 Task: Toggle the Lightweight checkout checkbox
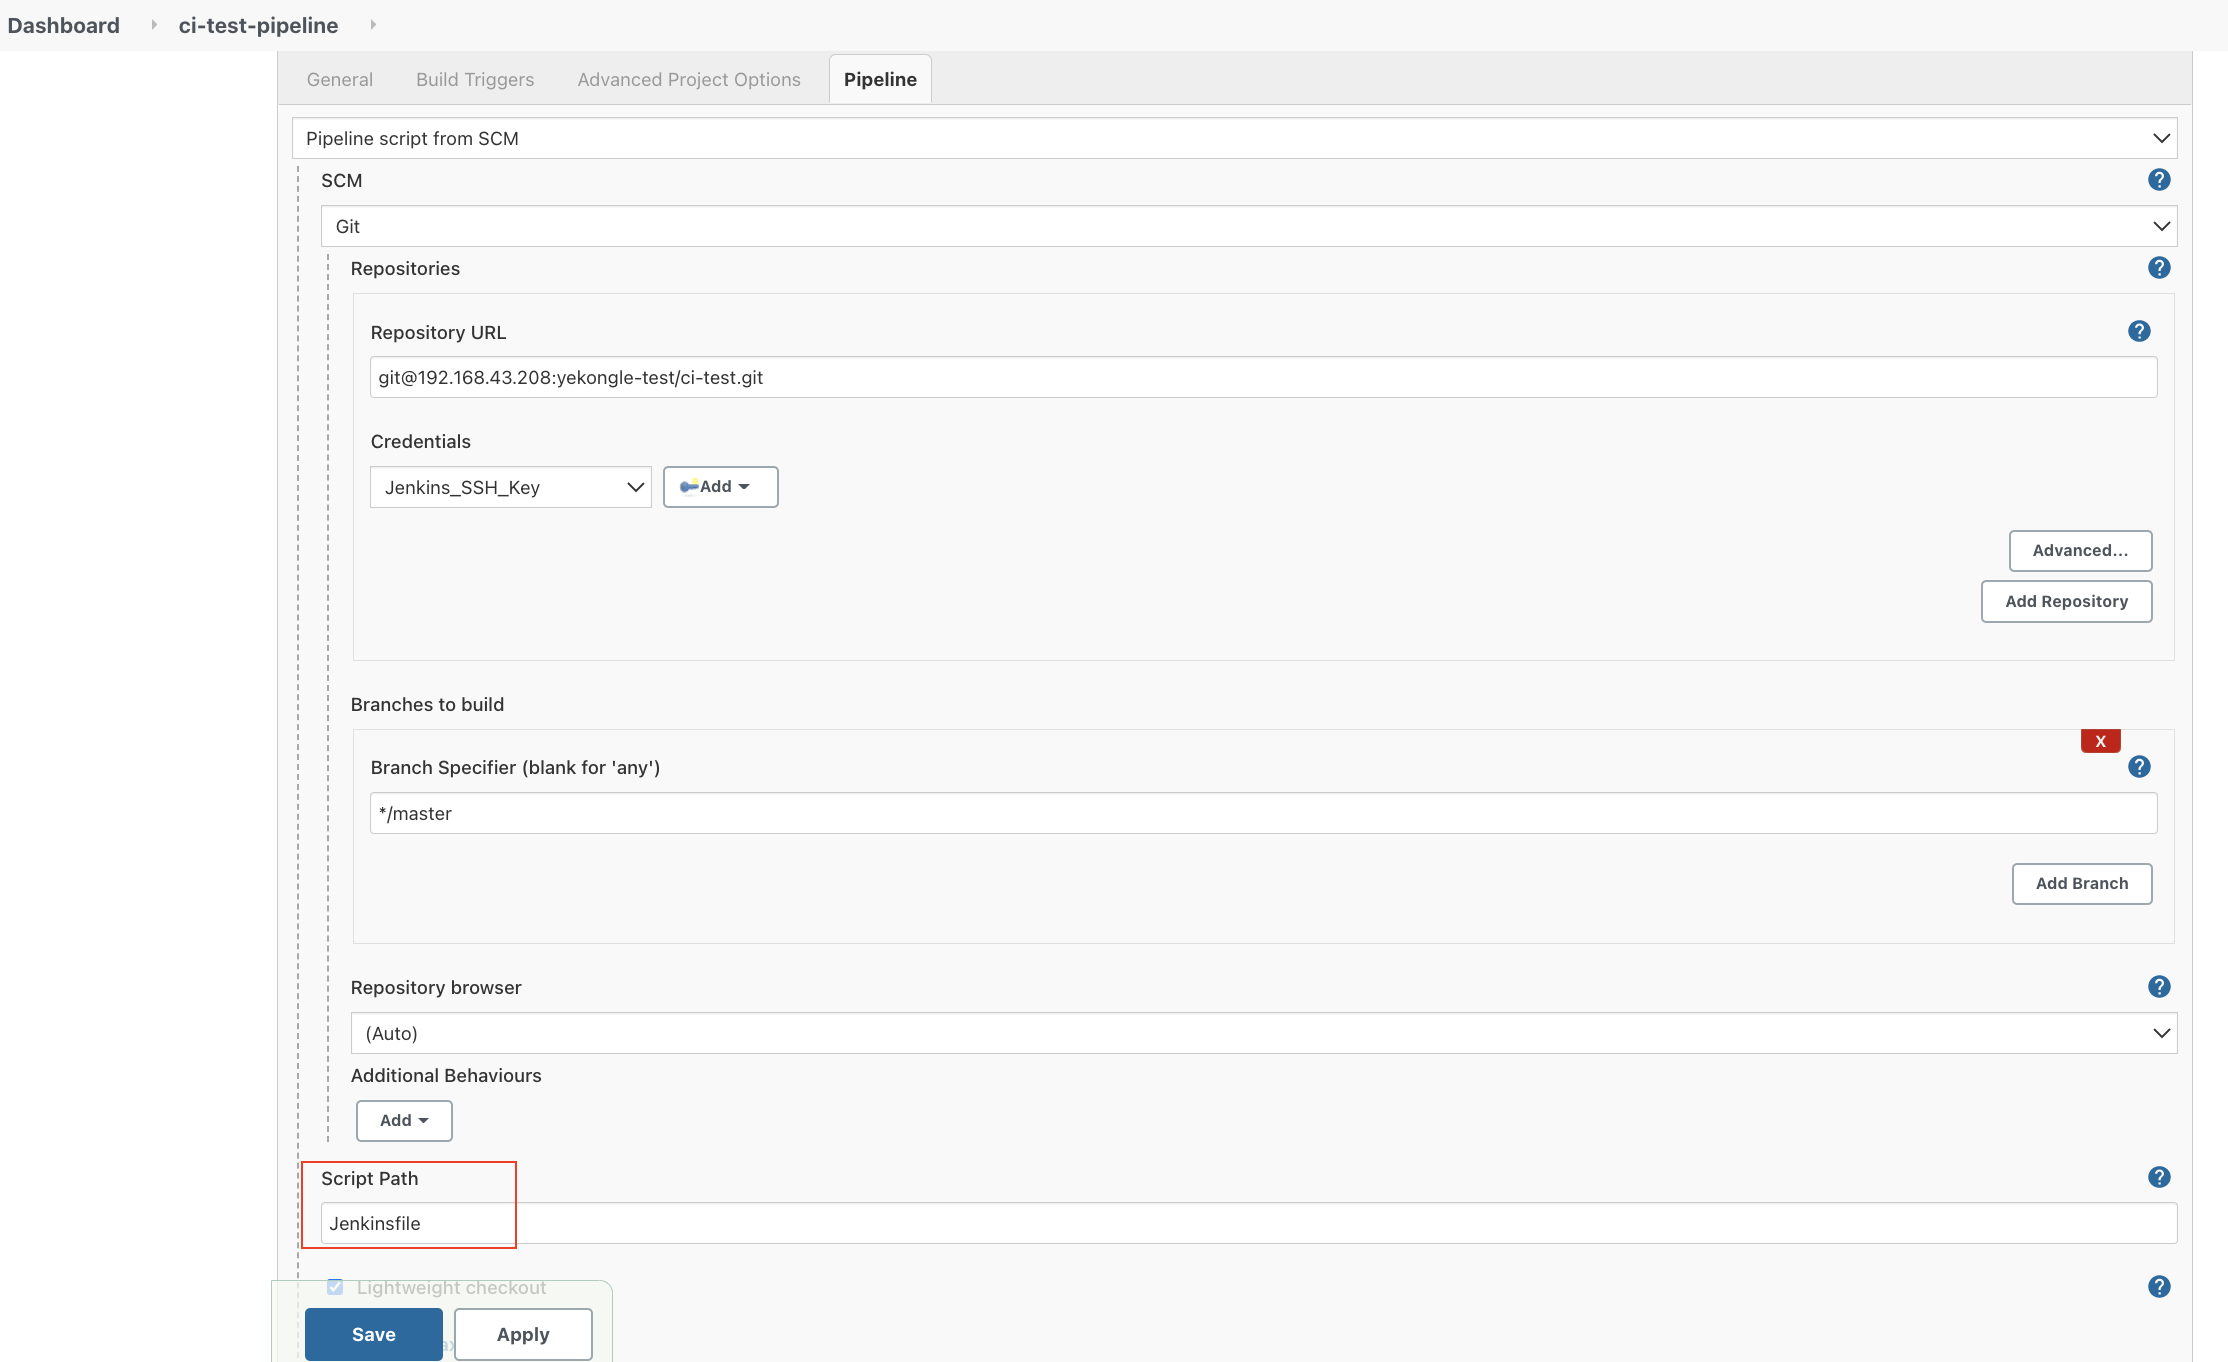coord(335,1287)
